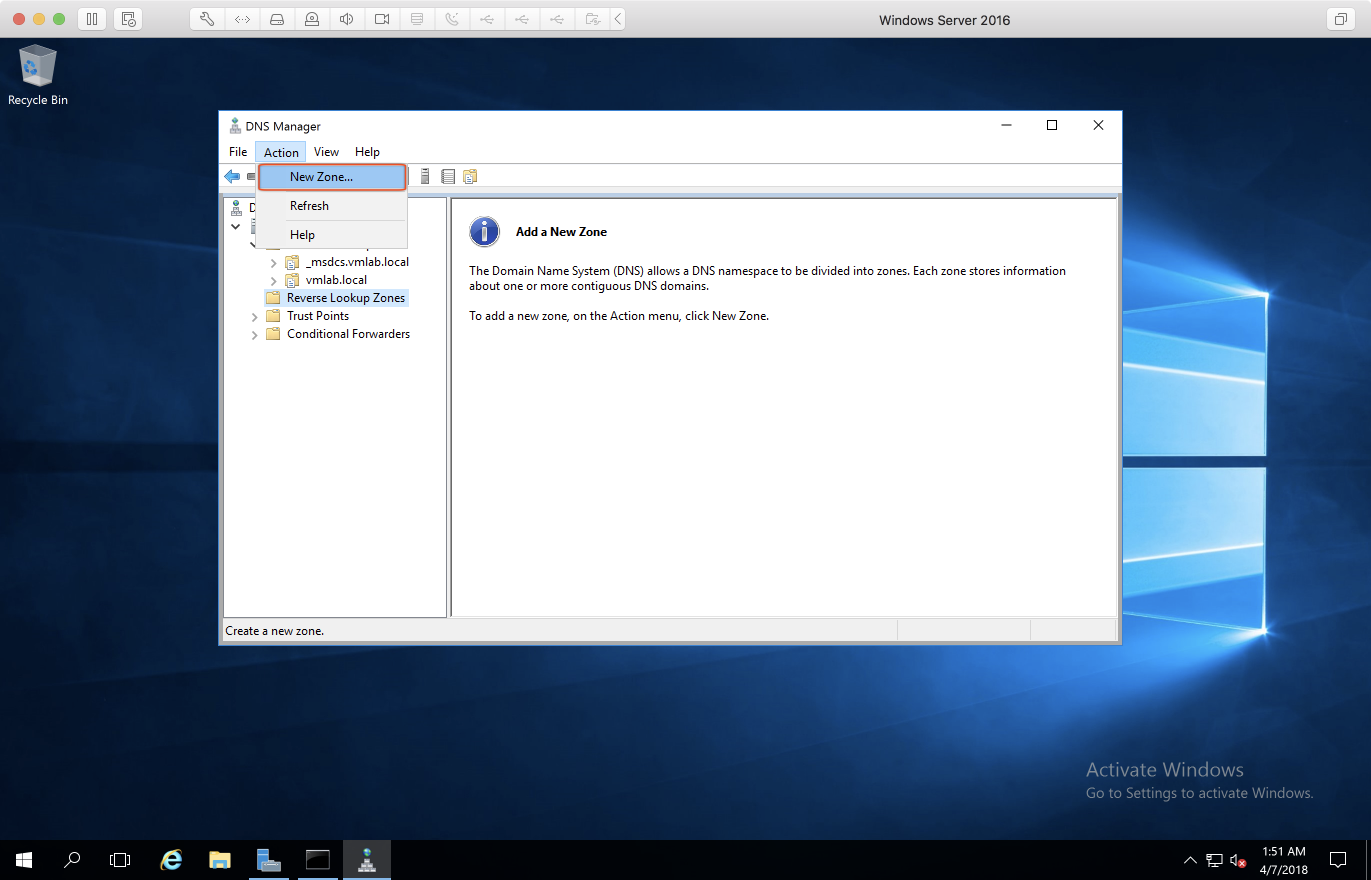The image size is (1371, 880).
Task: Click the VM sound speaker icon
Action: 346,19
